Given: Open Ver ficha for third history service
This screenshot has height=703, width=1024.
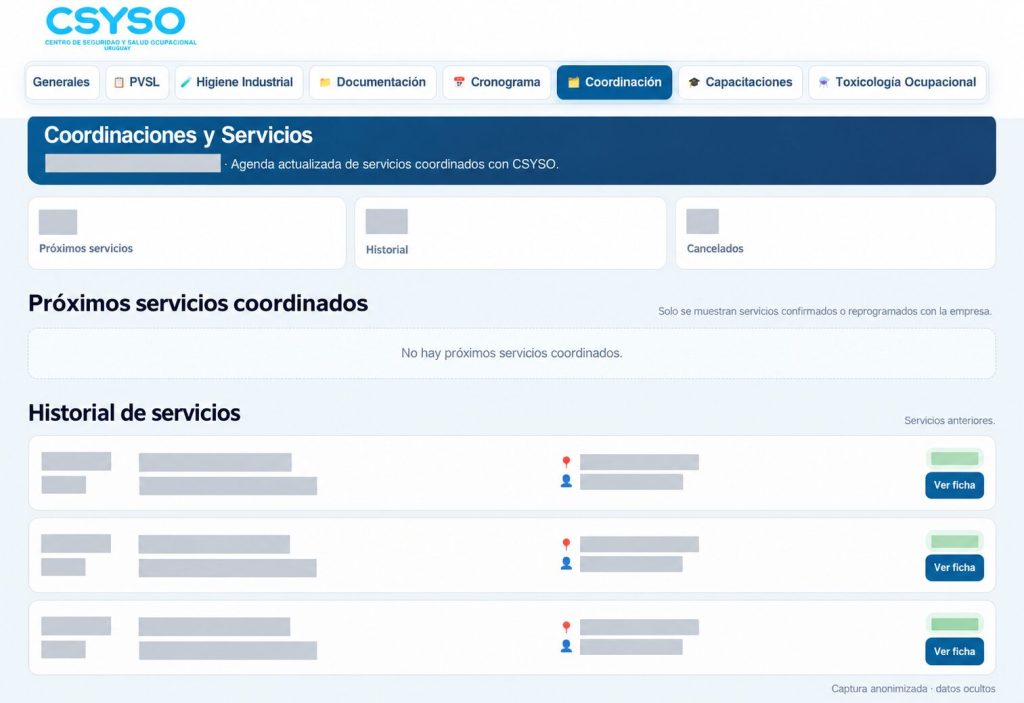Looking at the screenshot, I should pyautogui.click(x=954, y=651).
